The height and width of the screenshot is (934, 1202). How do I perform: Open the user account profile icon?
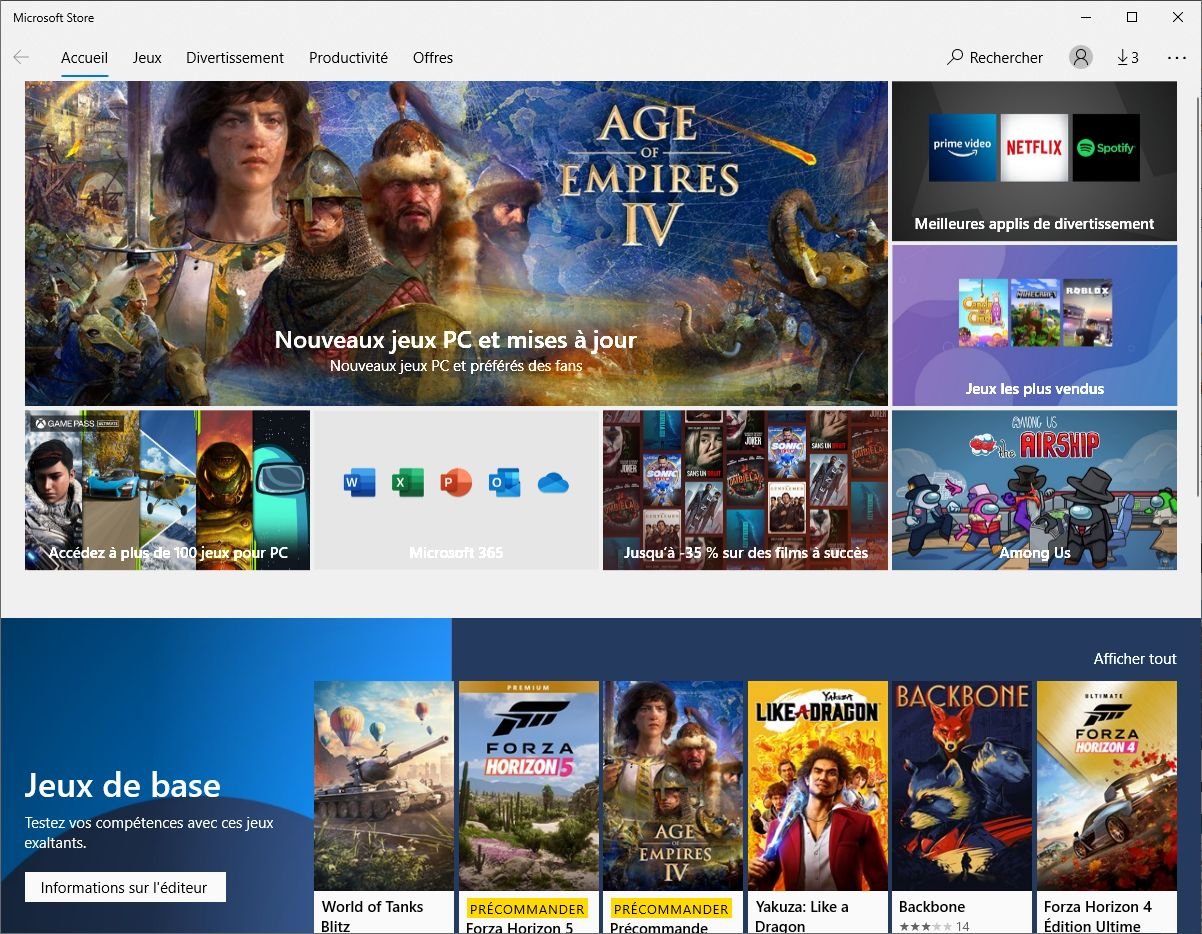point(1080,58)
